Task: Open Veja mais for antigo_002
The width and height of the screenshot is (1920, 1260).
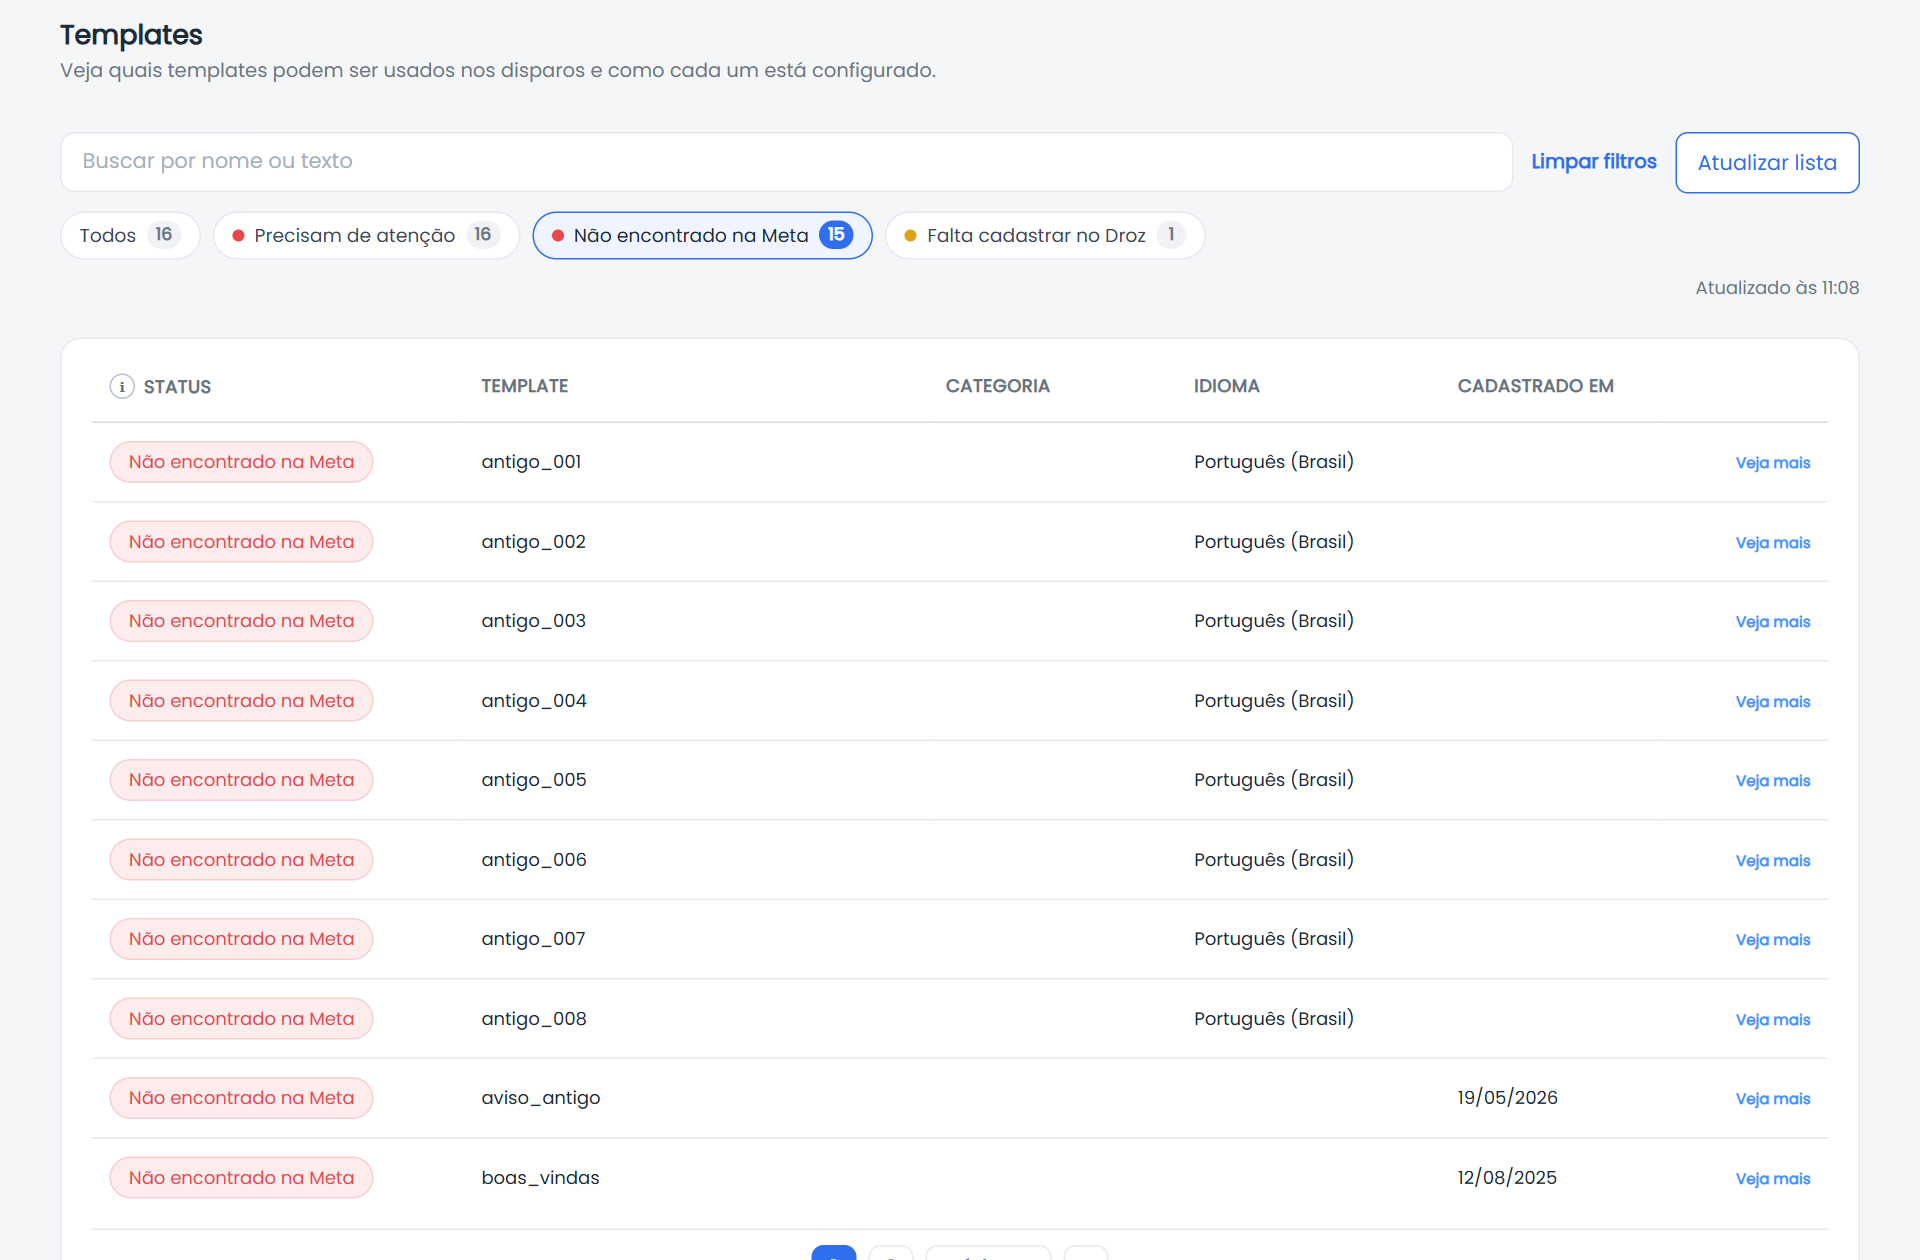Action: point(1773,543)
